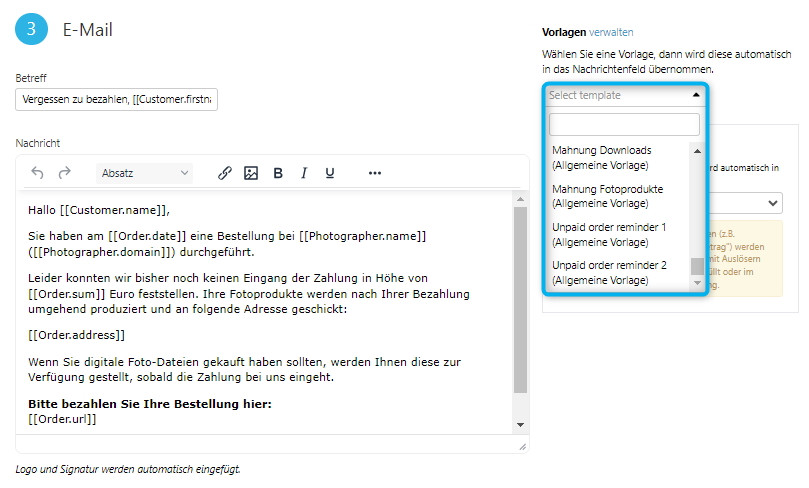Click the bold Bitte bezahlen Sie Ihre Bestellung line
Viewport: 809px width, 488px height.
(150, 404)
